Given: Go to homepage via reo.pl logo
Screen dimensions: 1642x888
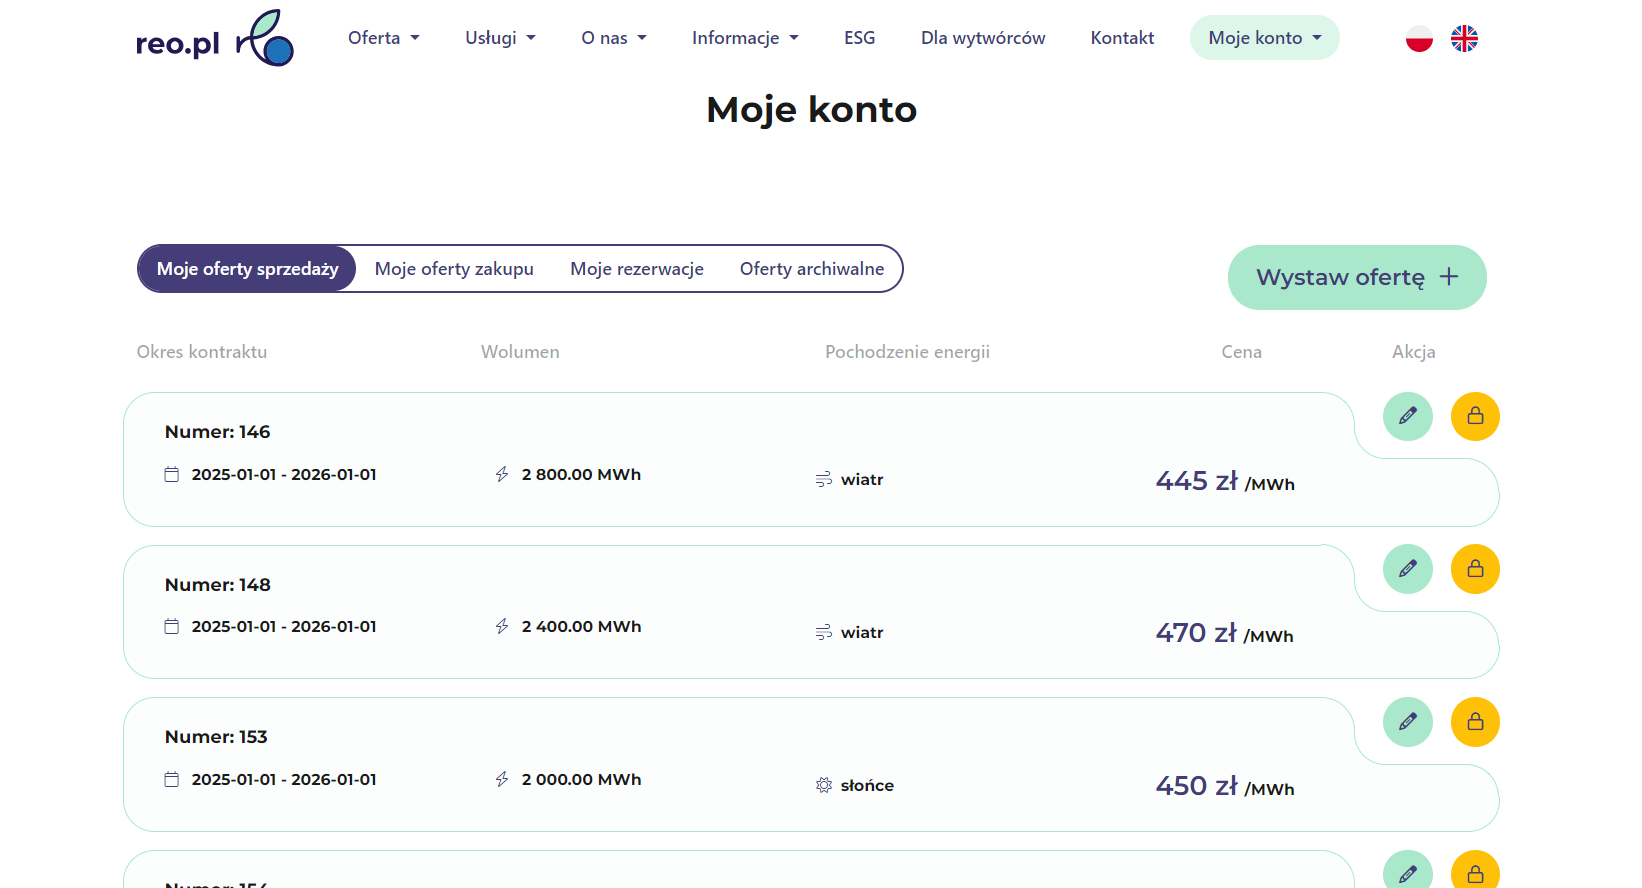Looking at the screenshot, I should pos(214,39).
